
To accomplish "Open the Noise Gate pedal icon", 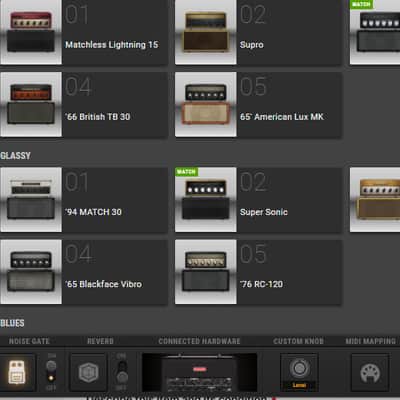I will pos(17,372).
